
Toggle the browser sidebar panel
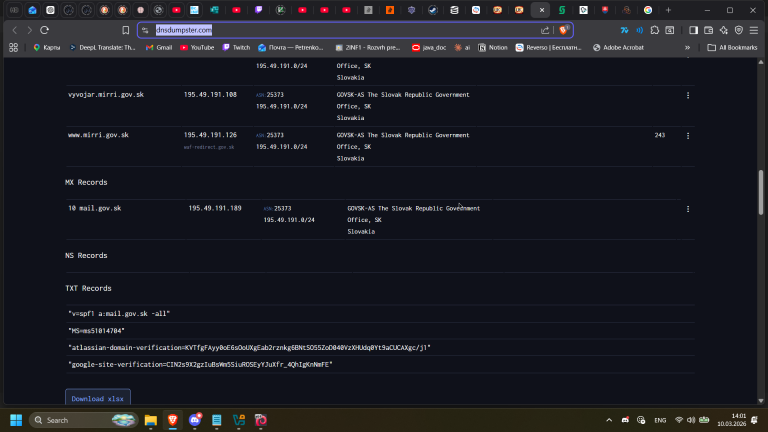click(x=693, y=30)
